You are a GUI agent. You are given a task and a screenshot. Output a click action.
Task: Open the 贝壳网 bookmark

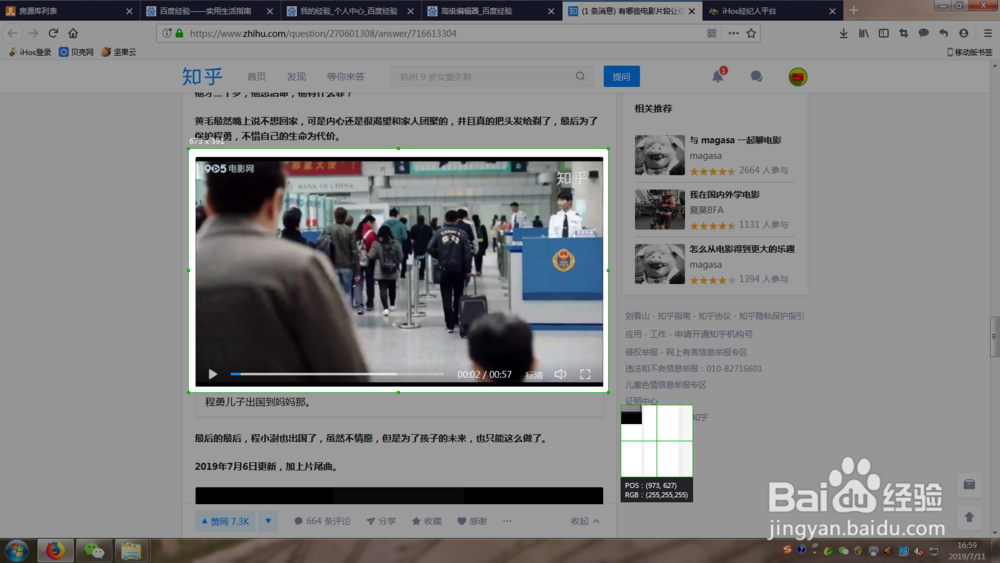coord(77,52)
